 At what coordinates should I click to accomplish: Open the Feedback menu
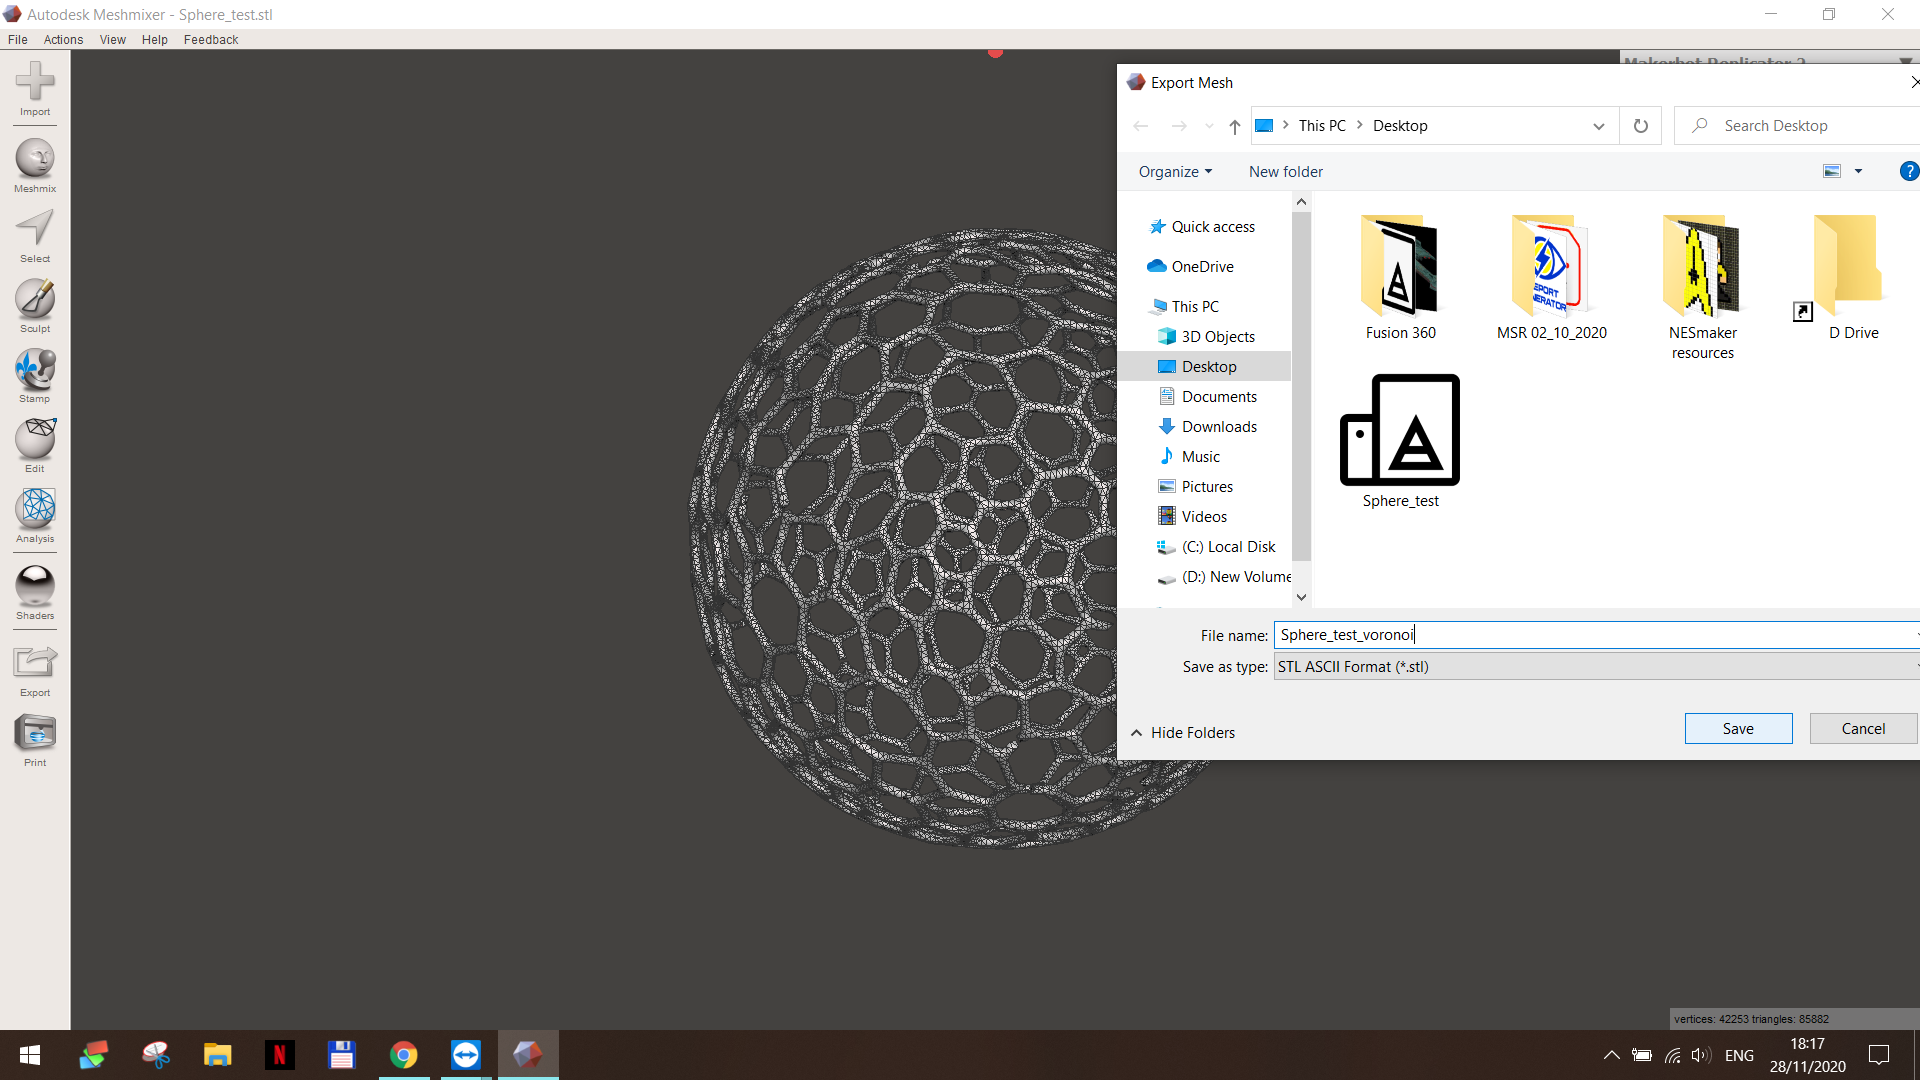tap(211, 40)
